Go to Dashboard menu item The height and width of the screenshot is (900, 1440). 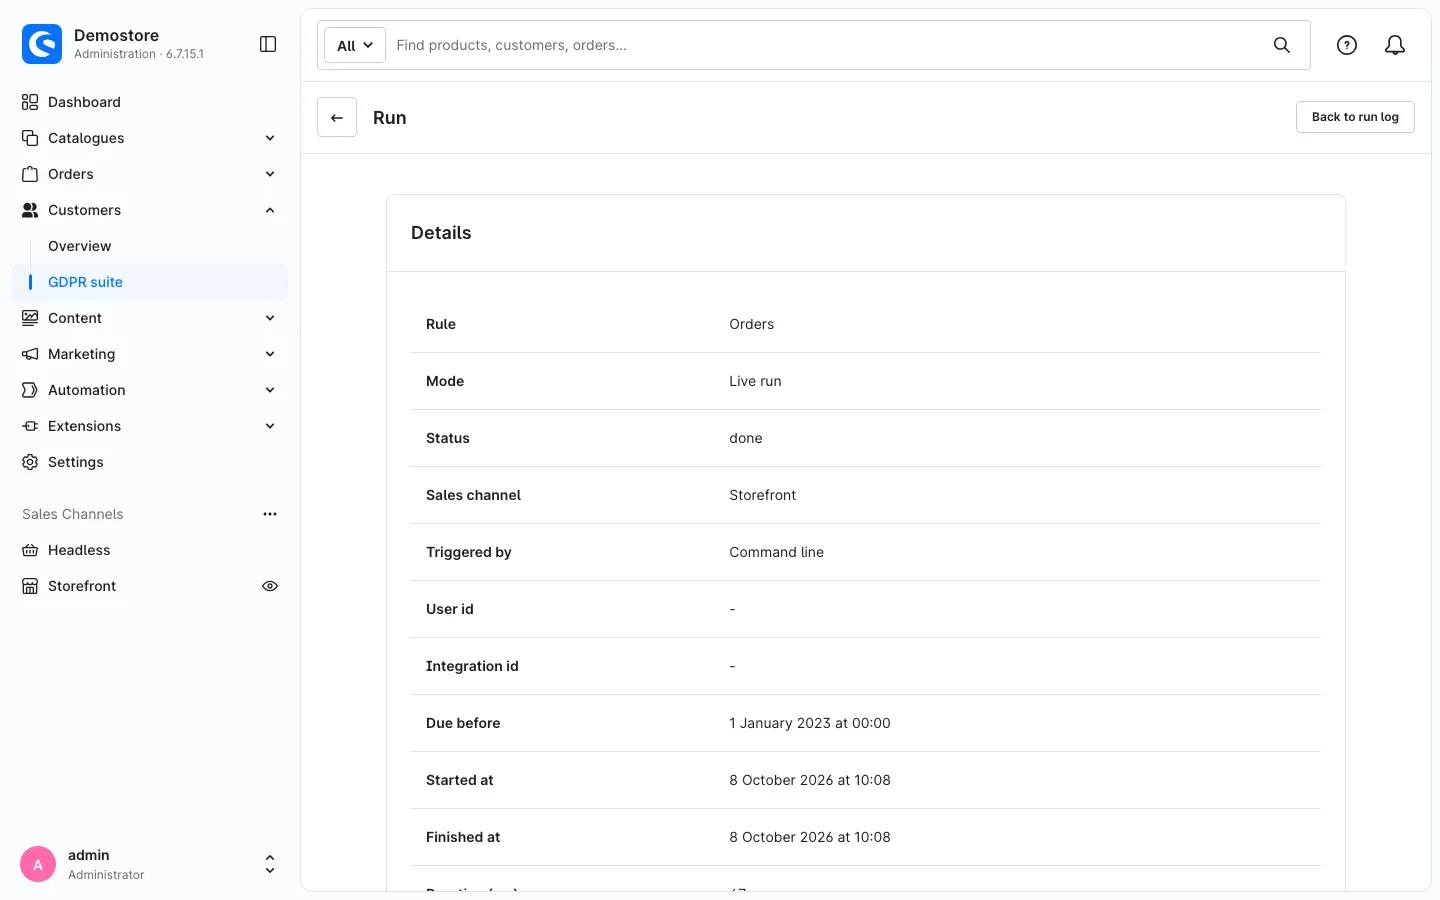tap(150, 102)
